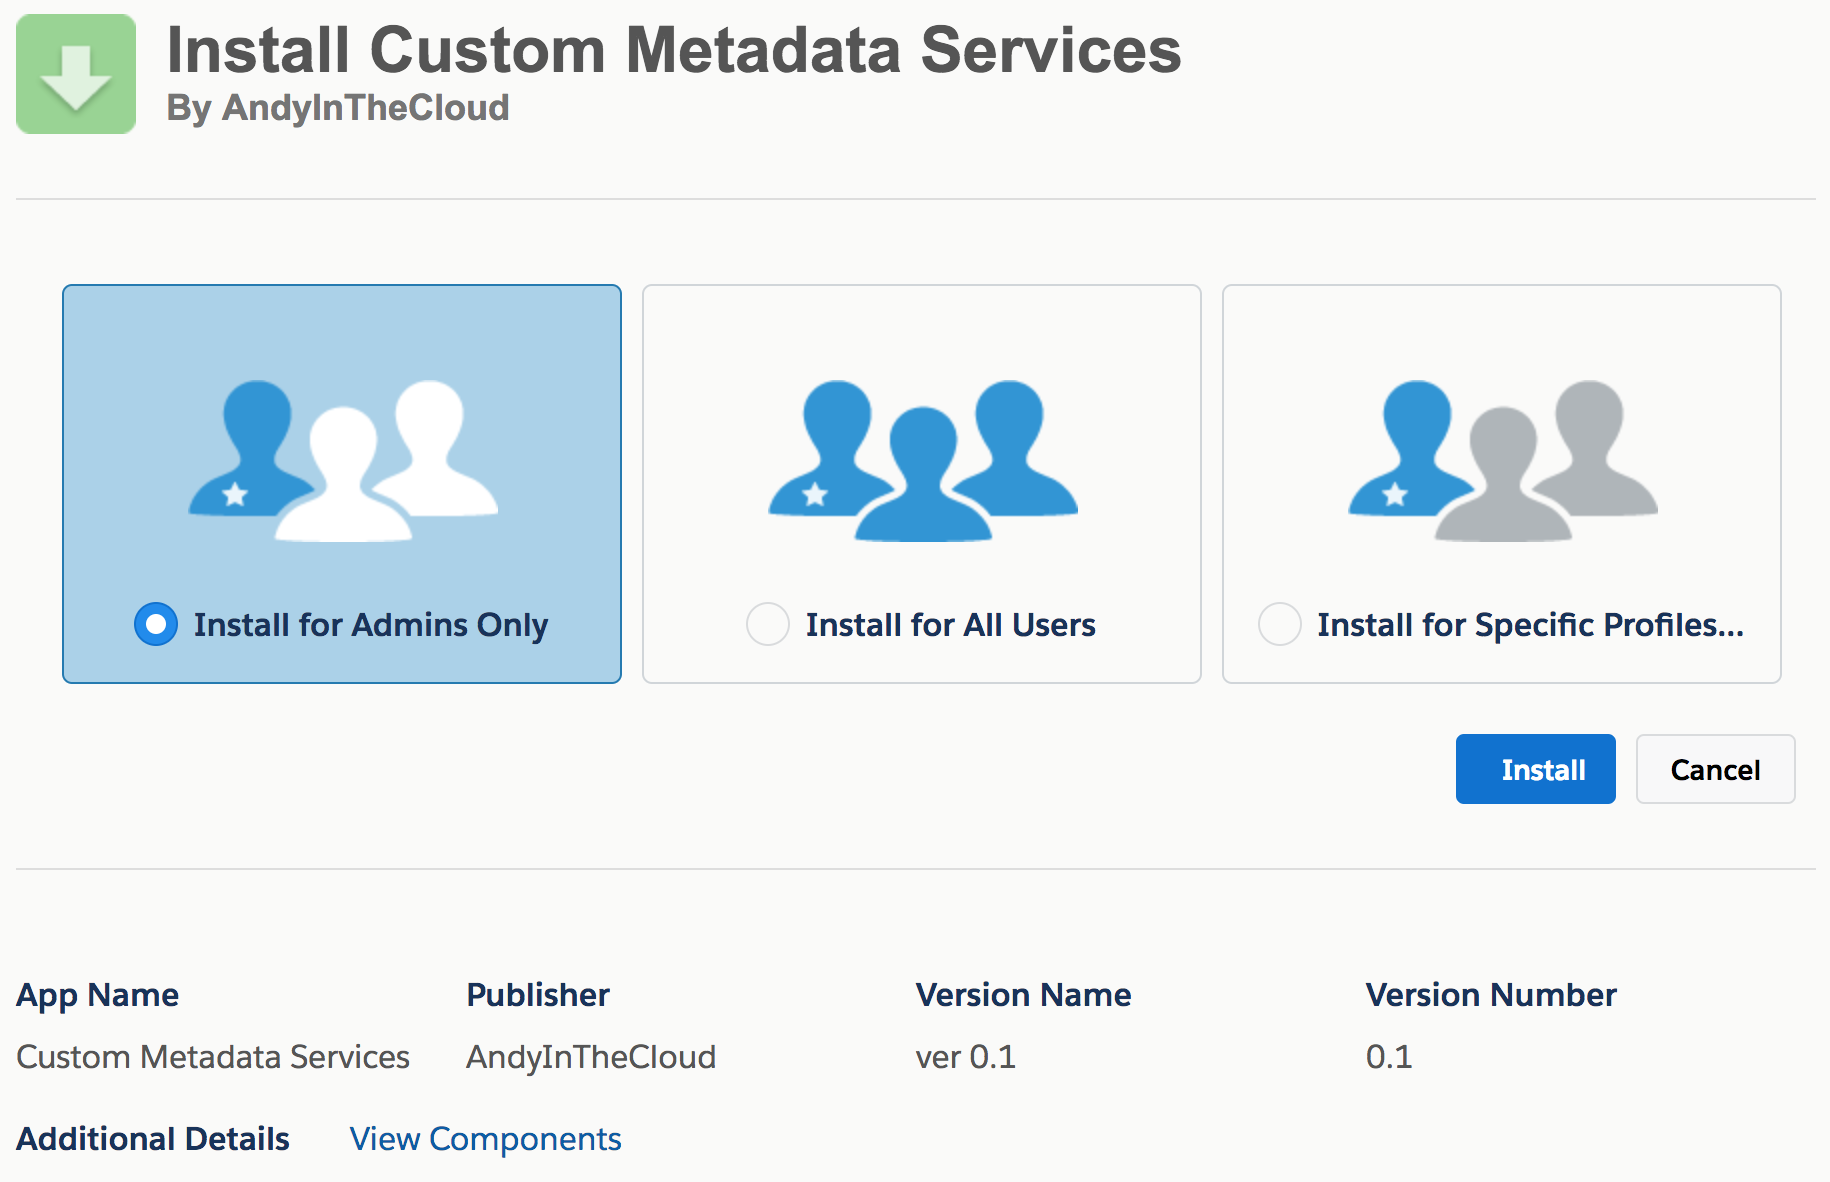Click the Version Name value 'ver 0.1'
This screenshot has height=1182, width=1830.
(965, 1057)
